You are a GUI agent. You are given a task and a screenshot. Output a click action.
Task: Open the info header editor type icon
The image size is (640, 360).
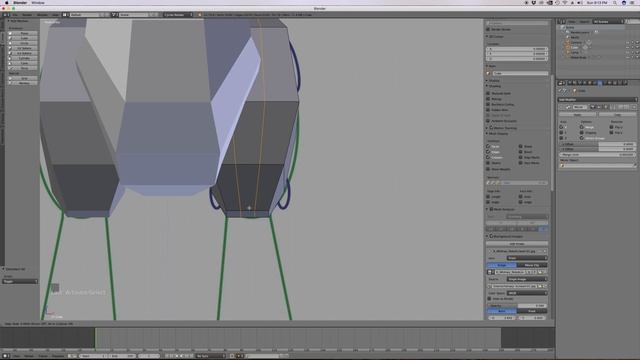[7, 15]
